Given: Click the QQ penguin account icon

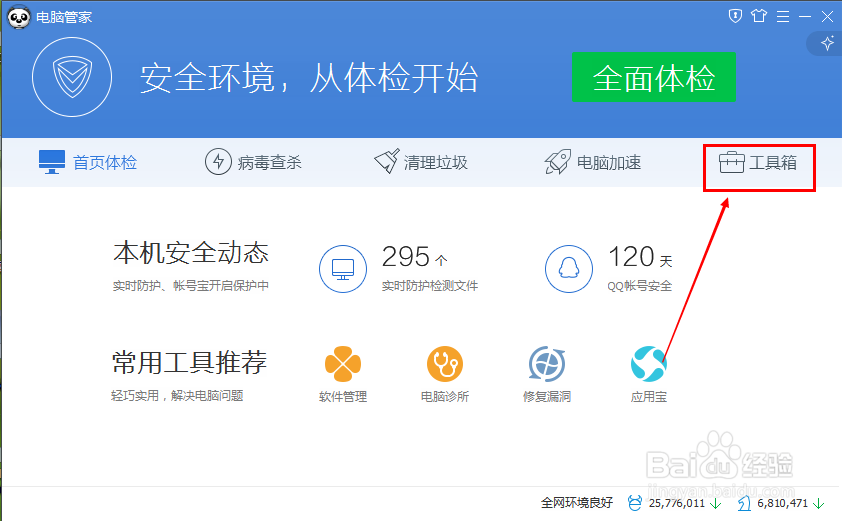Looking at the screenshot, I should 569,269.
